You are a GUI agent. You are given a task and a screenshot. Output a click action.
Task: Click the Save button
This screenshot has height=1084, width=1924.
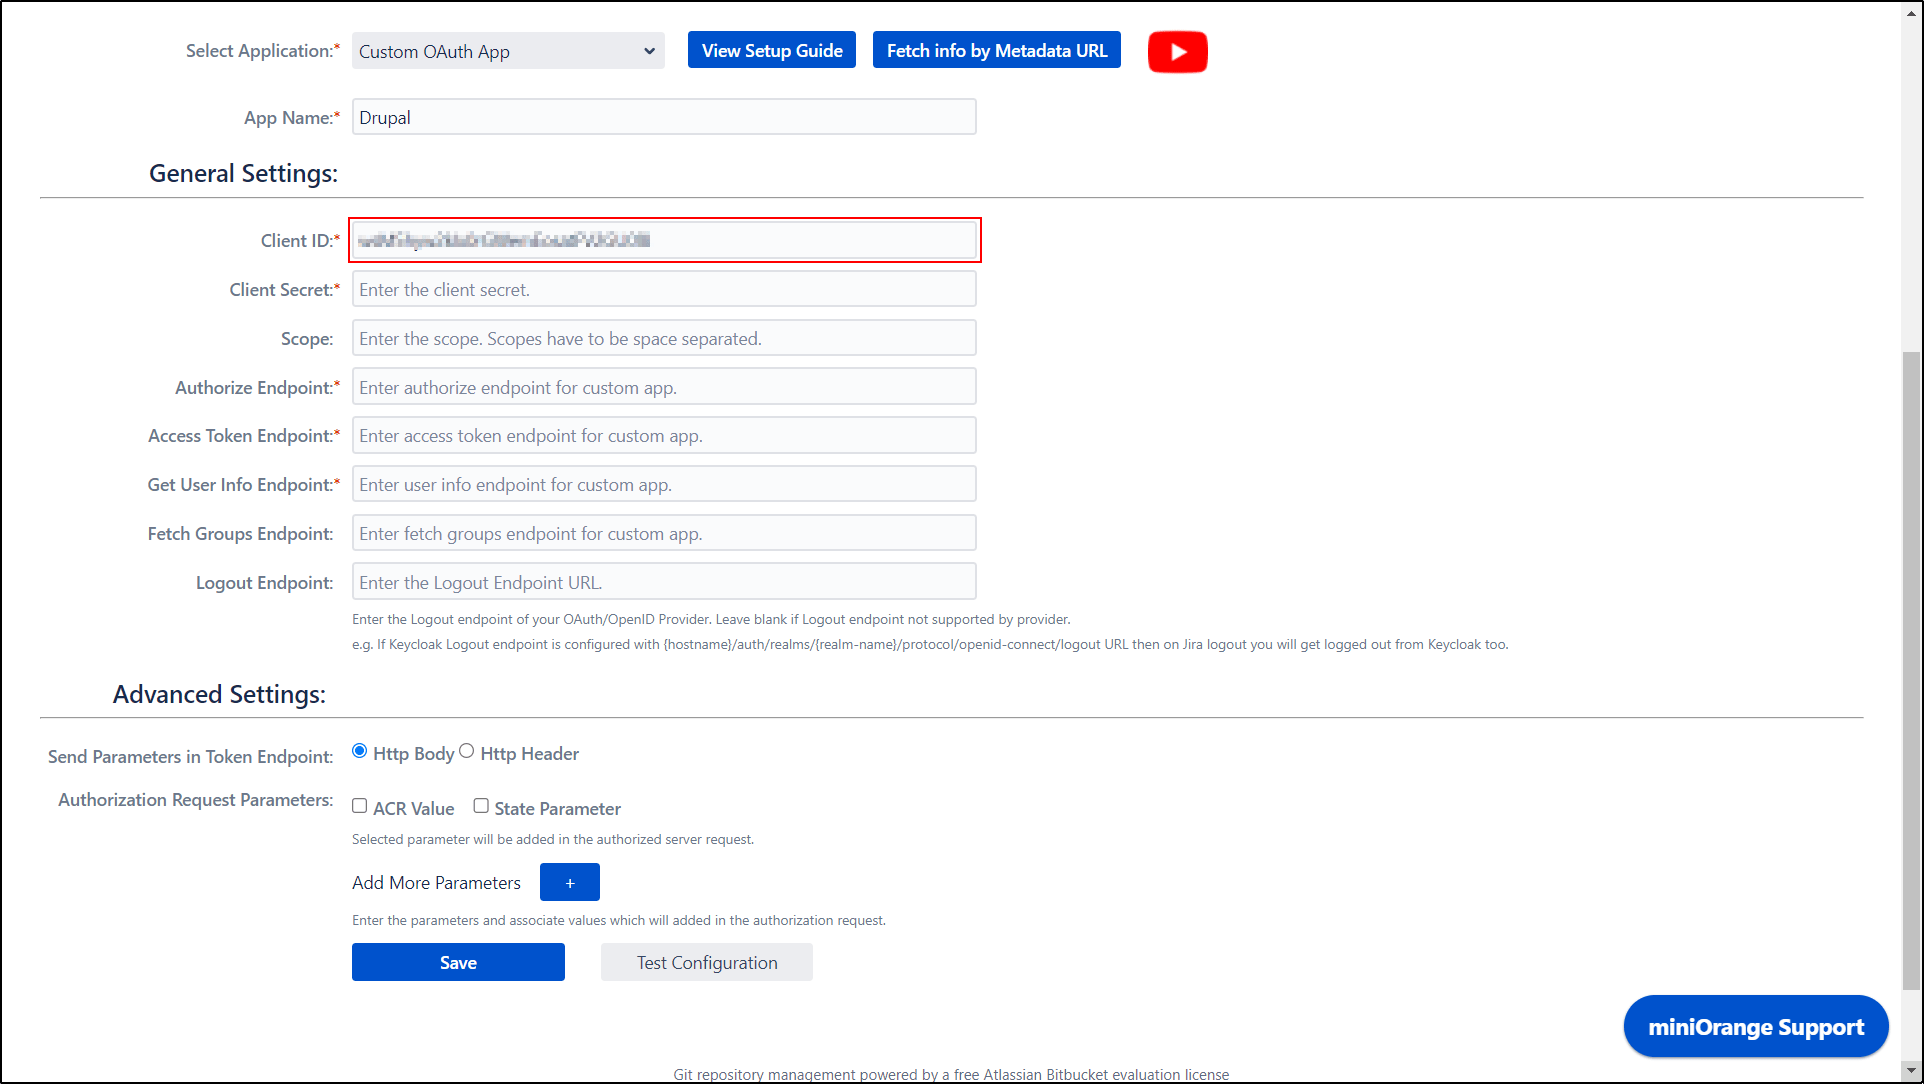pos(458,961)
